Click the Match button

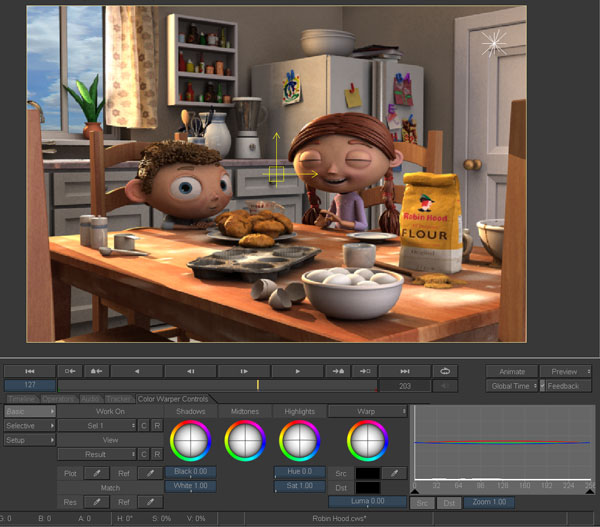pyautogui.click(x=110, y=488)
